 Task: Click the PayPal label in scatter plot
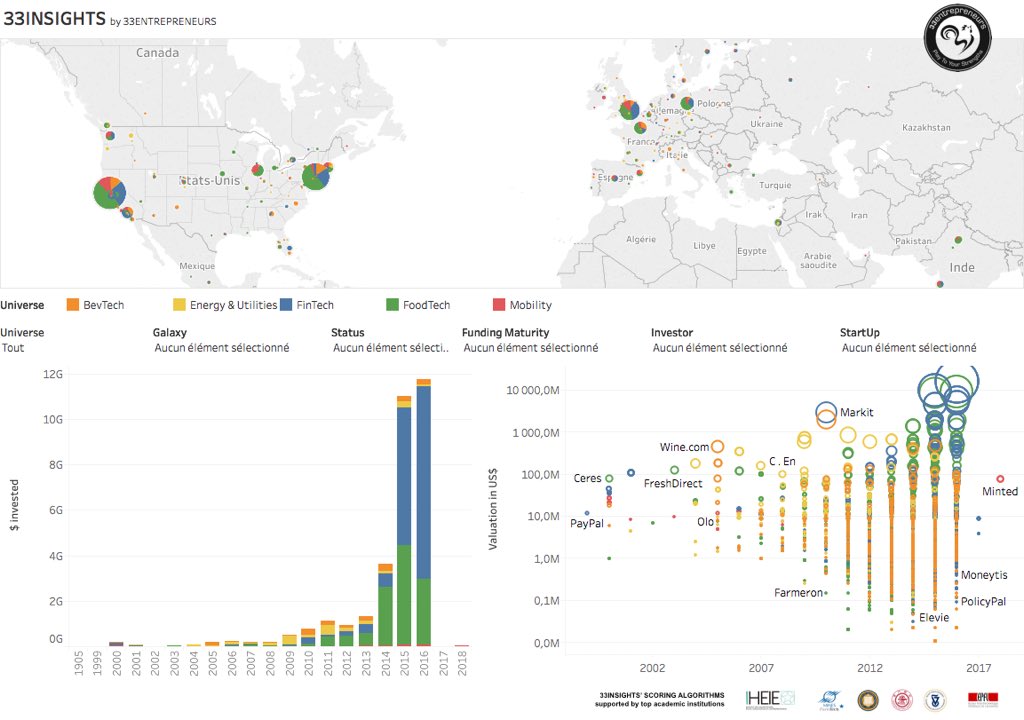(586, 523)
